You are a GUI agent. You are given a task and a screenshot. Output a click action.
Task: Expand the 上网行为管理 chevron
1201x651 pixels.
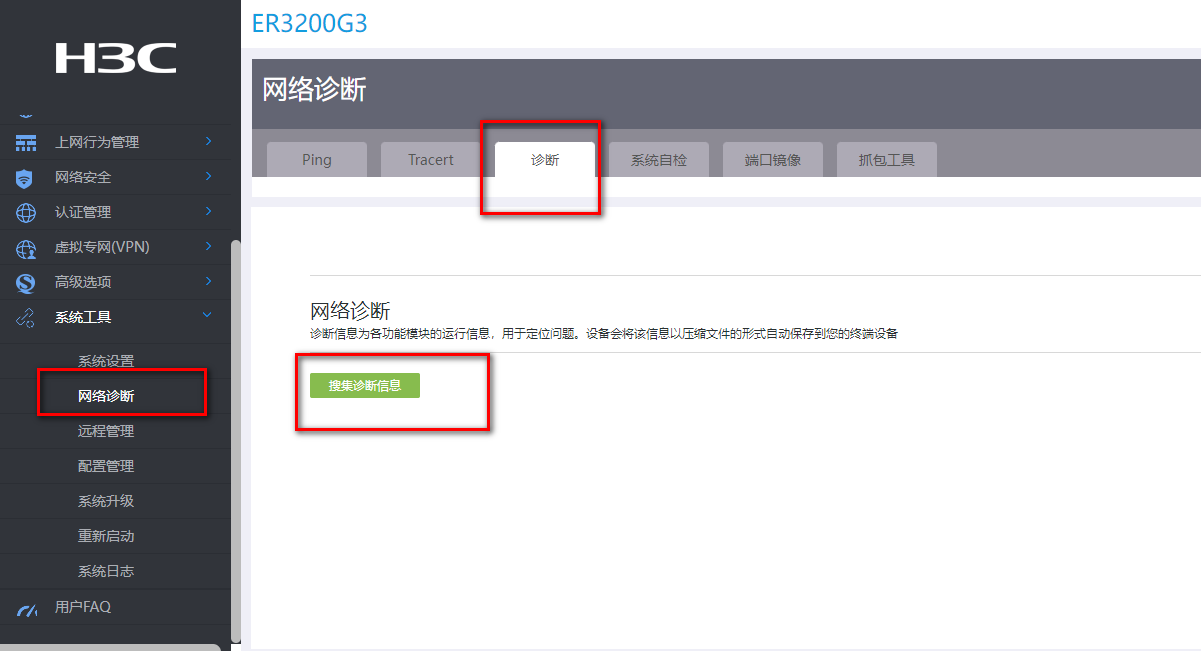208,141
